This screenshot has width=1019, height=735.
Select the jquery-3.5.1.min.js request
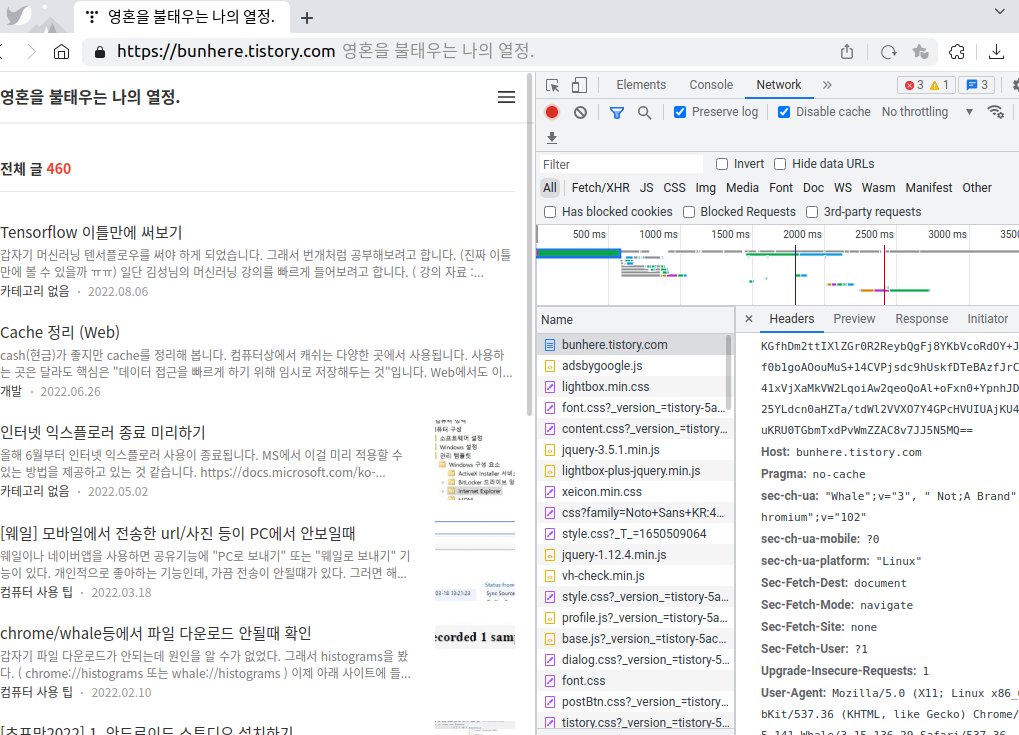pyautogui.click(x=634, y=450)
